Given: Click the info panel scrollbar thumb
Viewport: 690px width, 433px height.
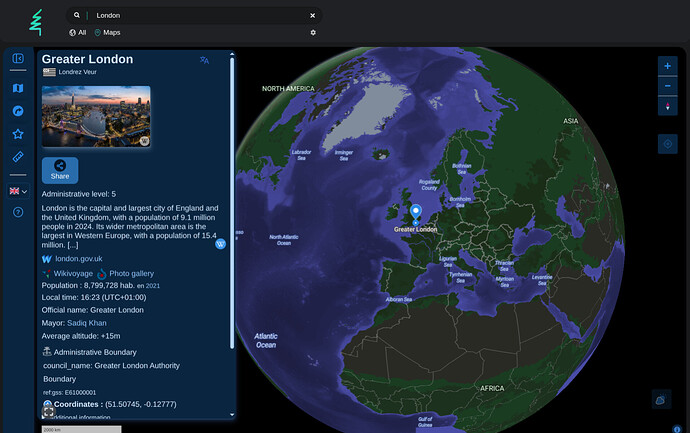Looking at the screenshot, I should [x=232, y=203].
